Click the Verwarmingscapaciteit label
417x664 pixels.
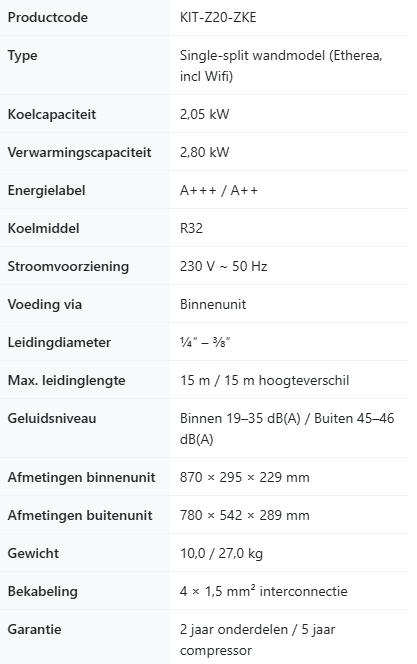[79, 152]
